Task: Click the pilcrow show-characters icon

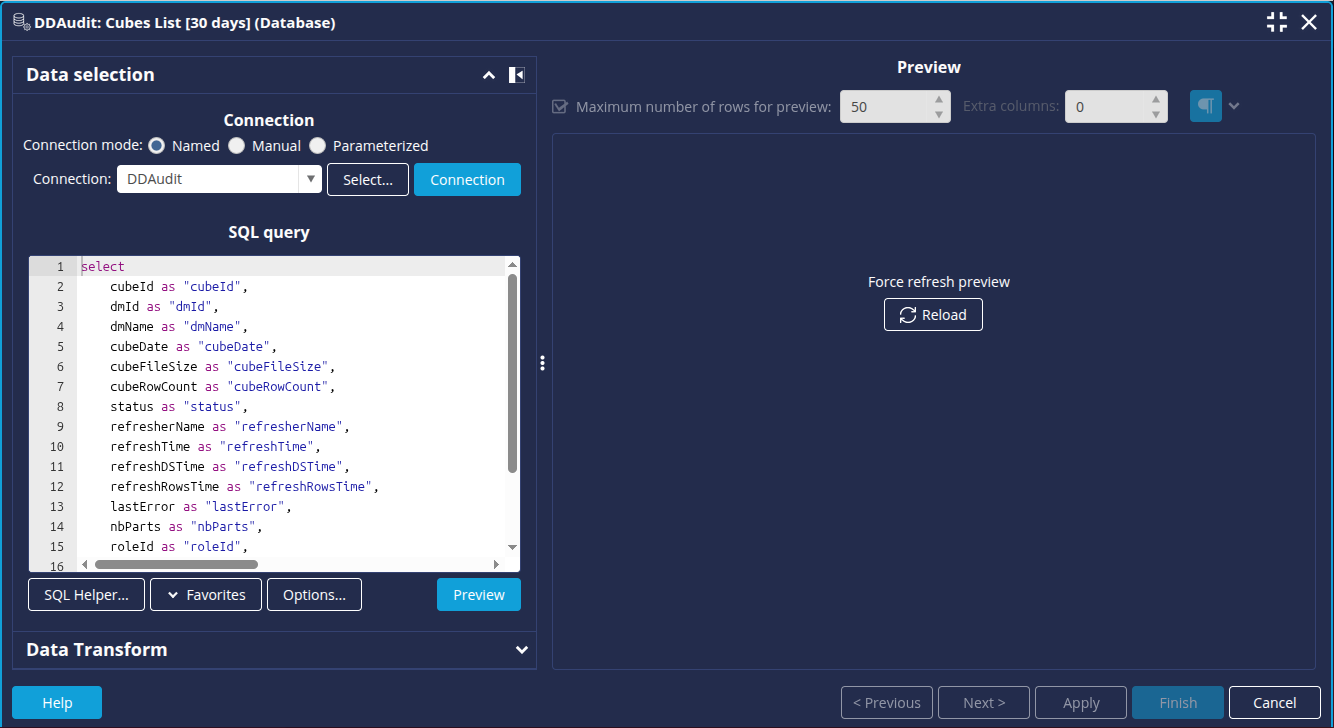Action: point(1205,106)
